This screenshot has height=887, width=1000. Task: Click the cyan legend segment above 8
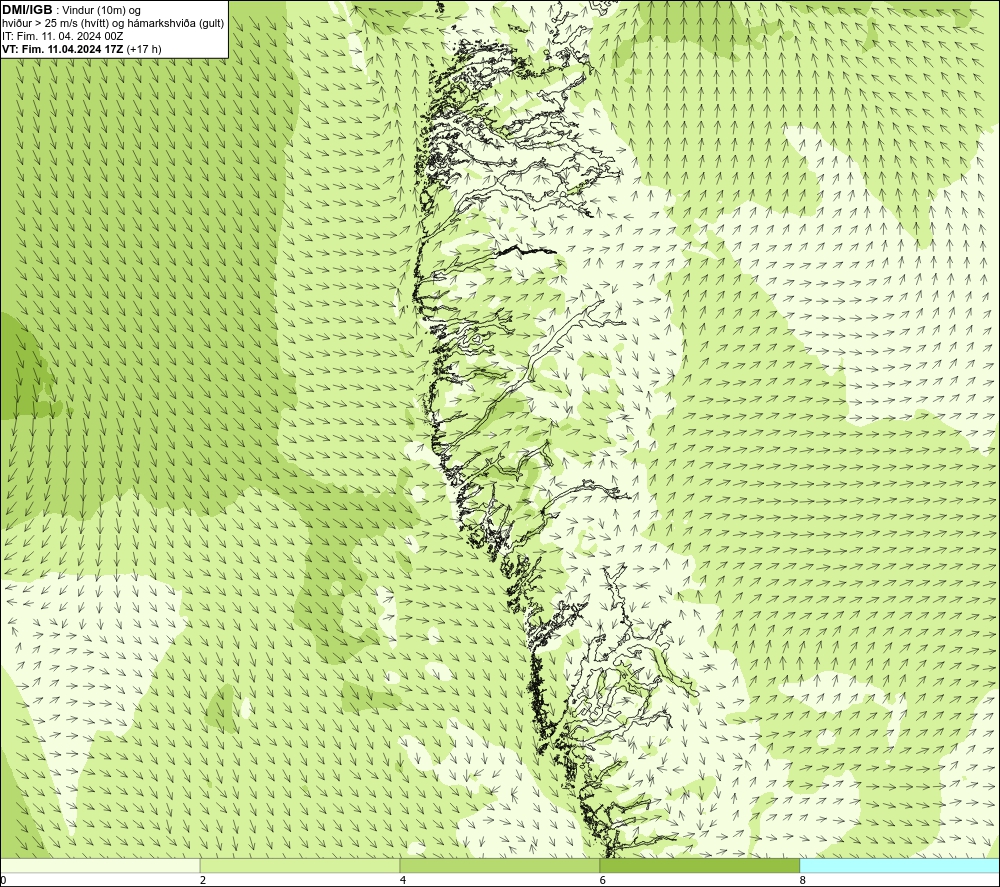pos(899,865)
